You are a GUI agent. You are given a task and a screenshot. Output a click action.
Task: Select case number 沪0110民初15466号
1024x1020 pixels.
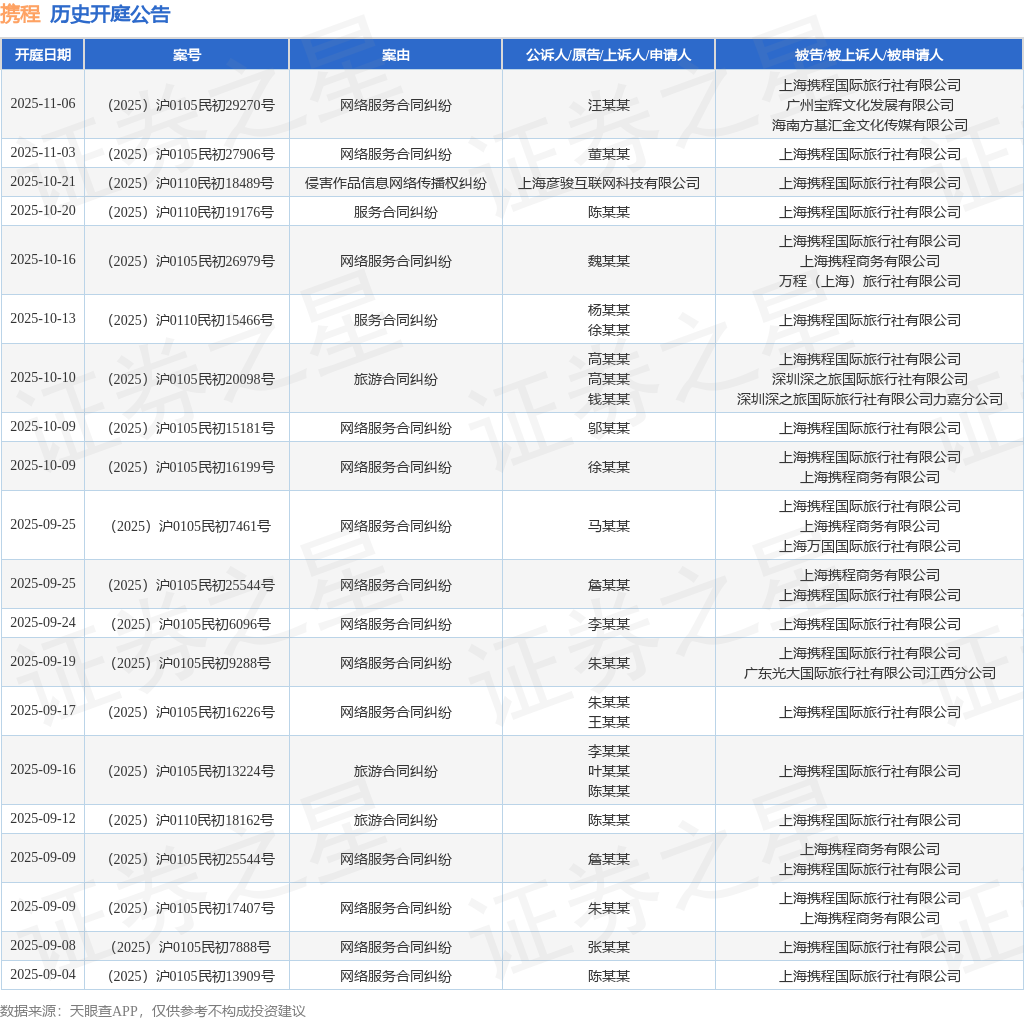[x=191, y=320]
